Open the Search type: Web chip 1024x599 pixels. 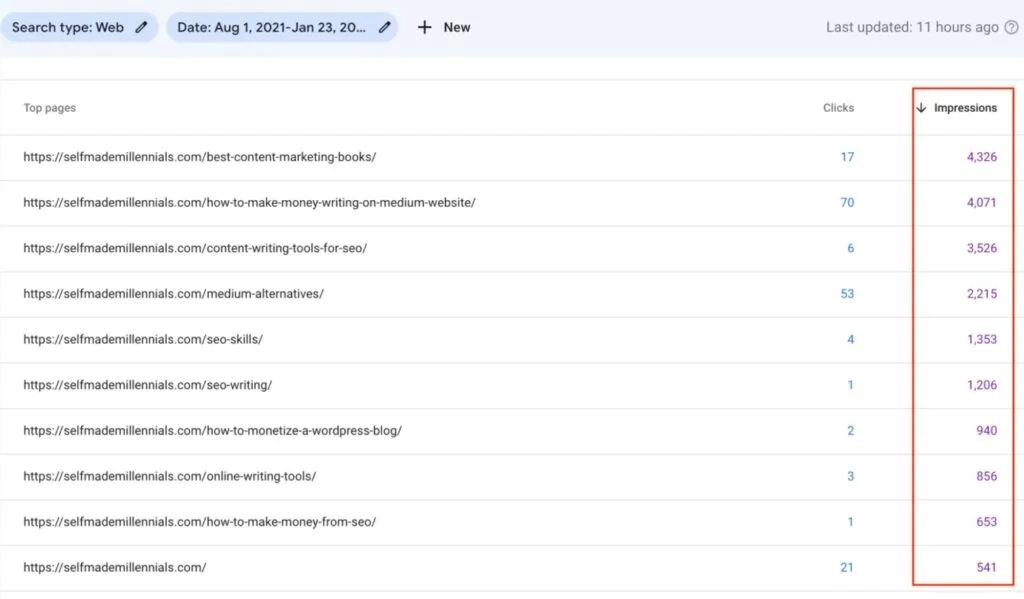point(68,28)
